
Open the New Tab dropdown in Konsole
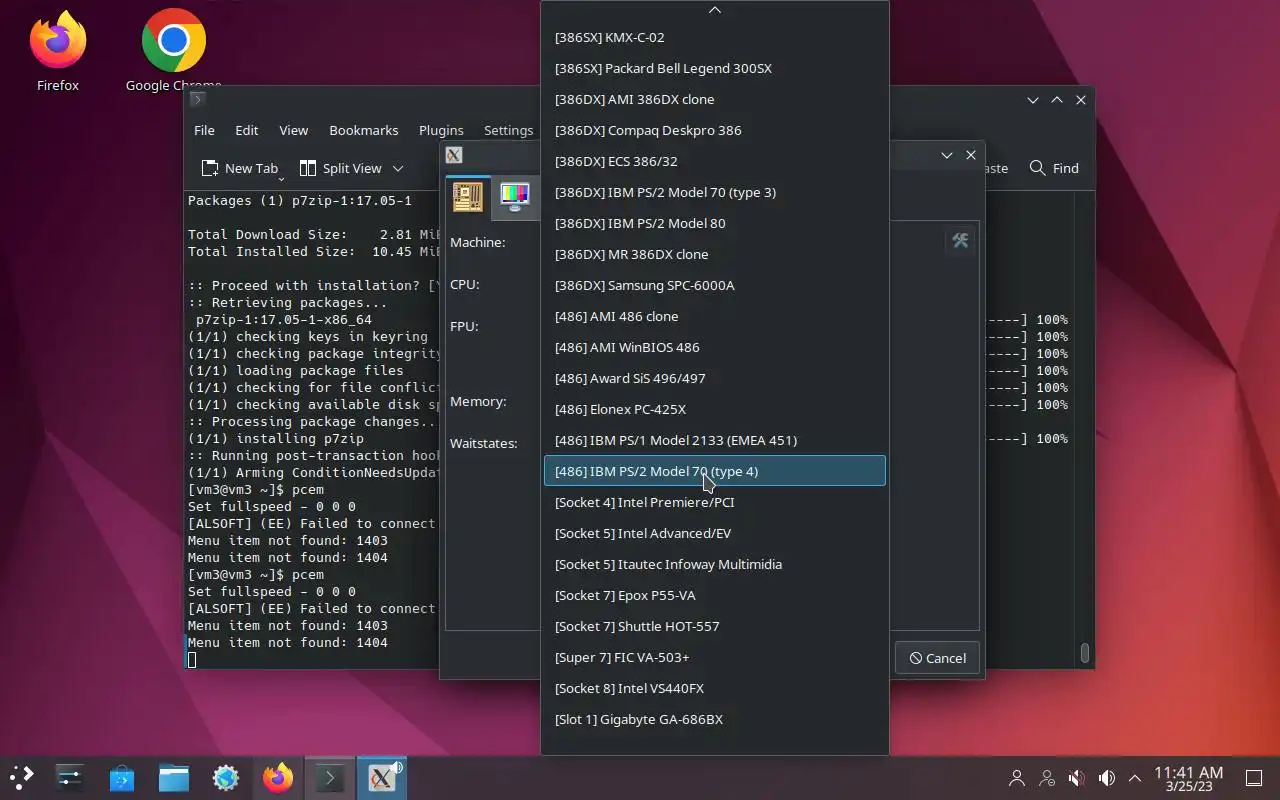click(x=281, y=178)
